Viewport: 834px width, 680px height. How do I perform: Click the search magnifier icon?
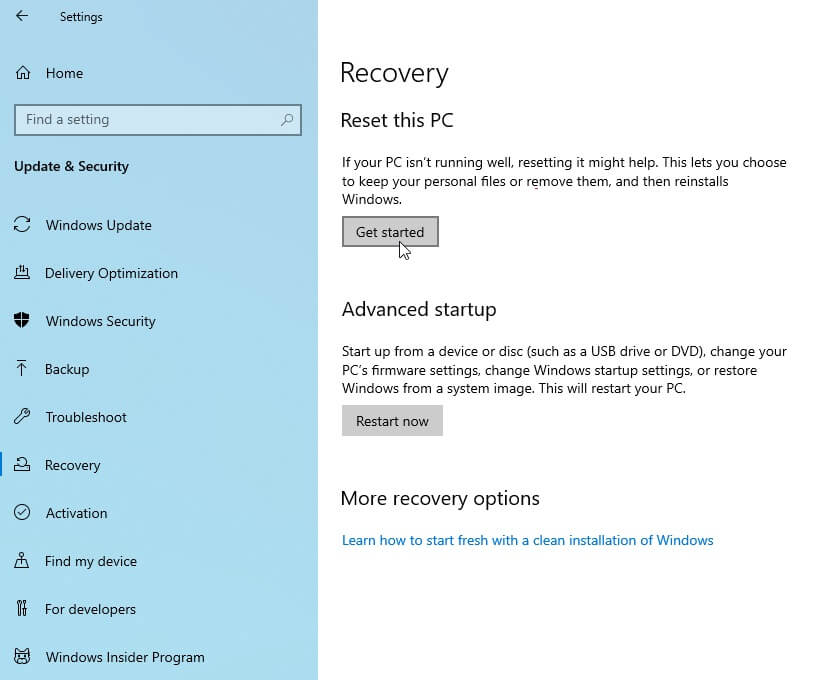click(287, 120)
